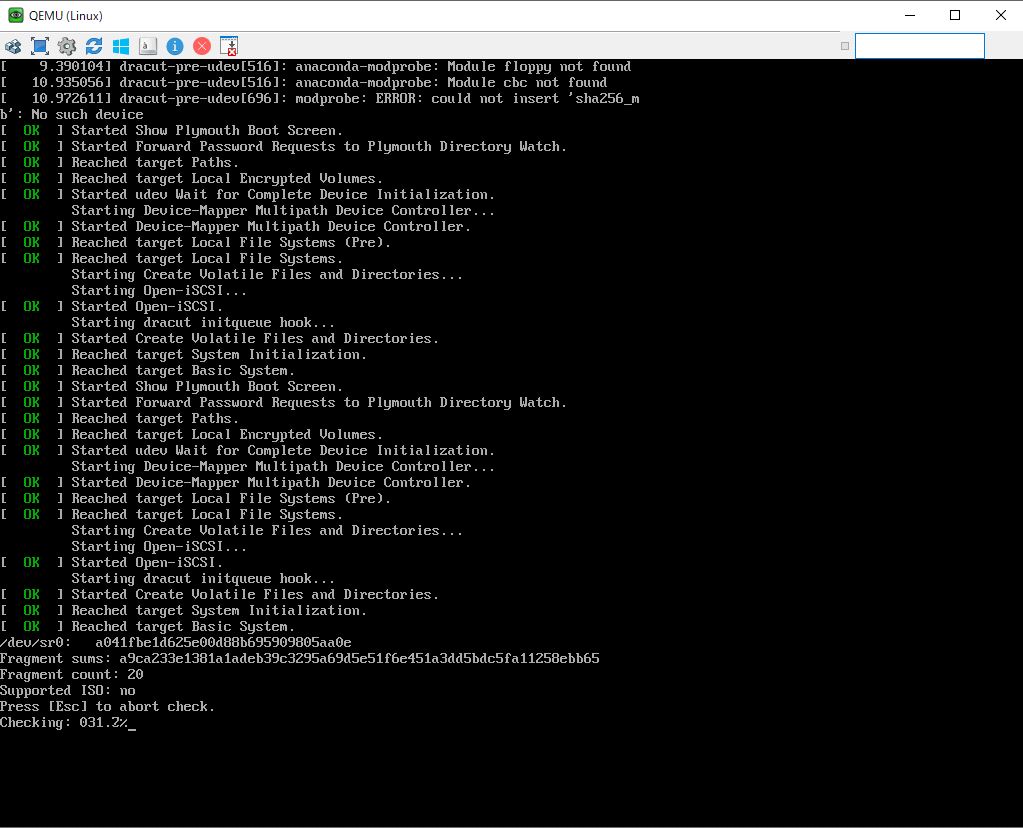The image size is (1023, 828).
Task: Click the QEMU eye icon in title bar
Action: coord(16,15)
